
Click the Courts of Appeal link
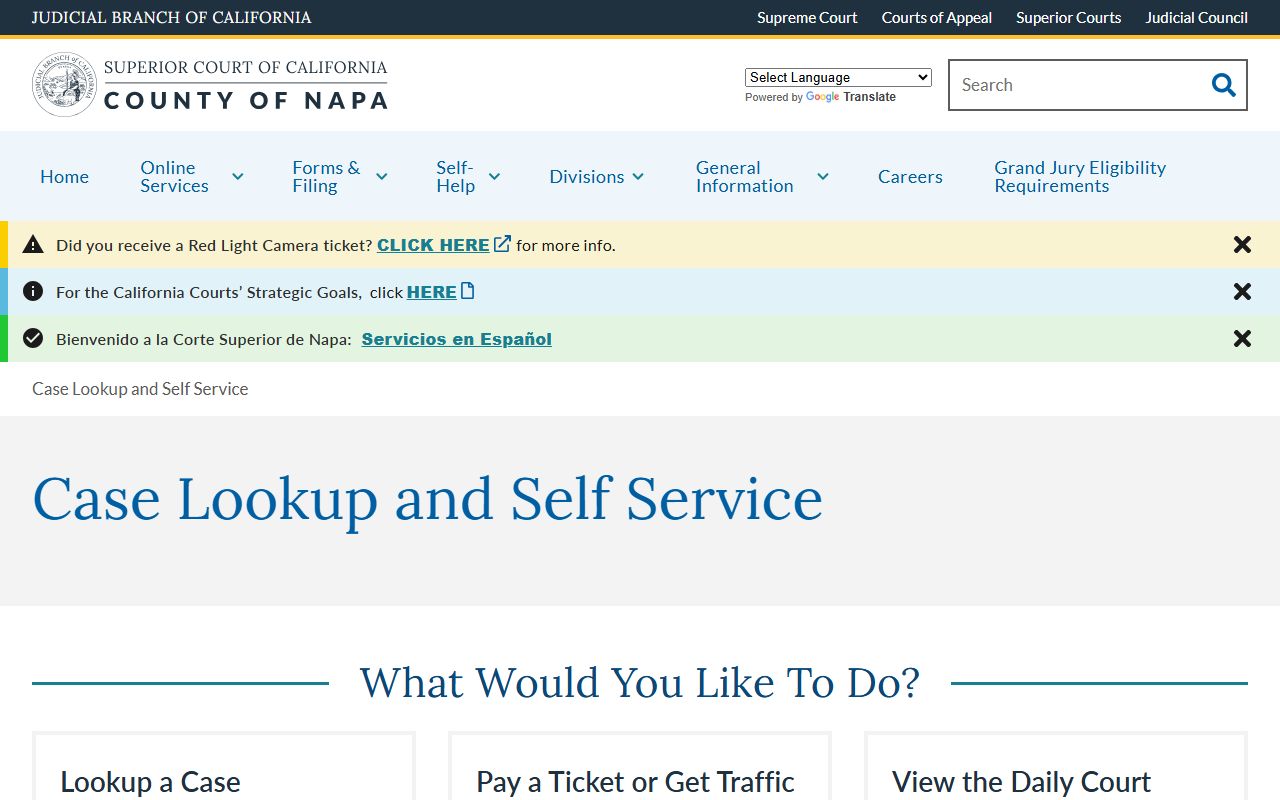point(937,18)
